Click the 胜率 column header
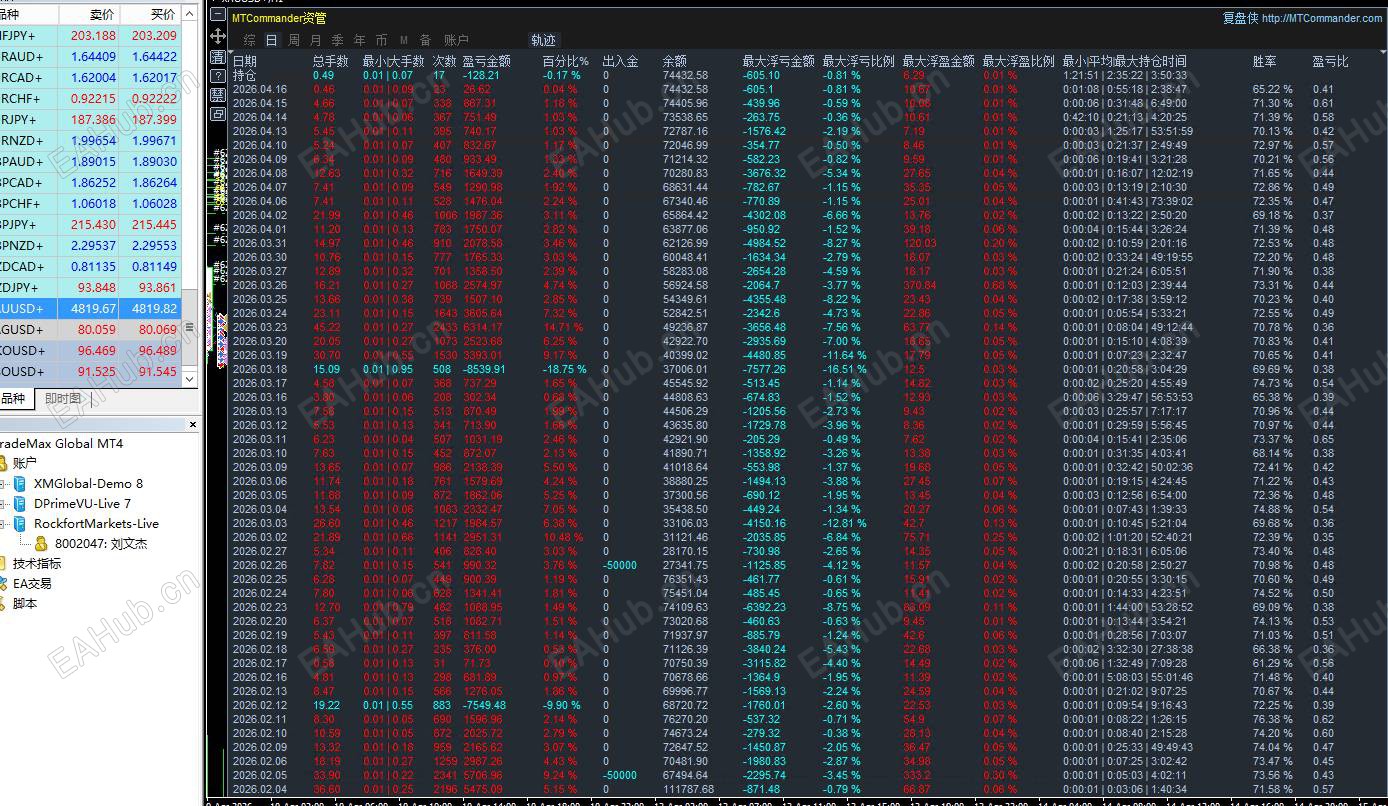The width and height of the screenshot is (1388, 806). tap(1264, 61)
